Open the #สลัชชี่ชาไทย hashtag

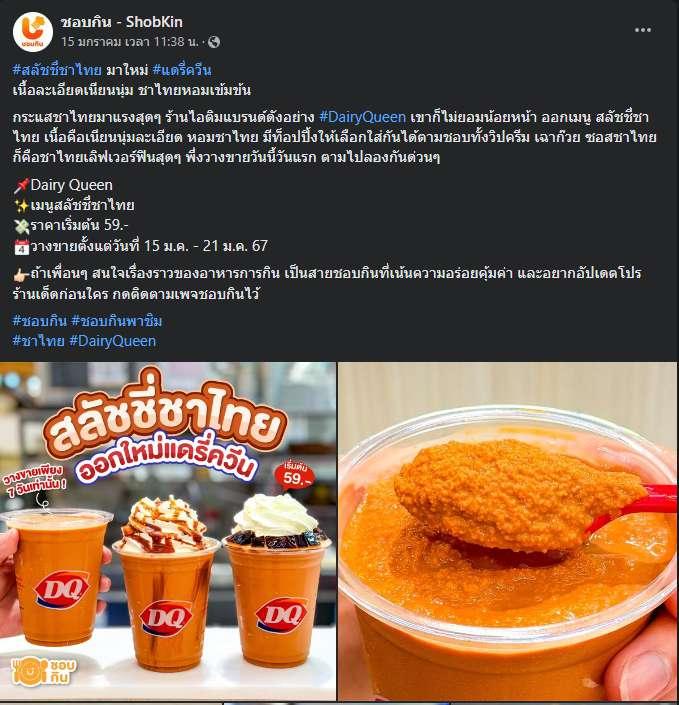point(57,70)
